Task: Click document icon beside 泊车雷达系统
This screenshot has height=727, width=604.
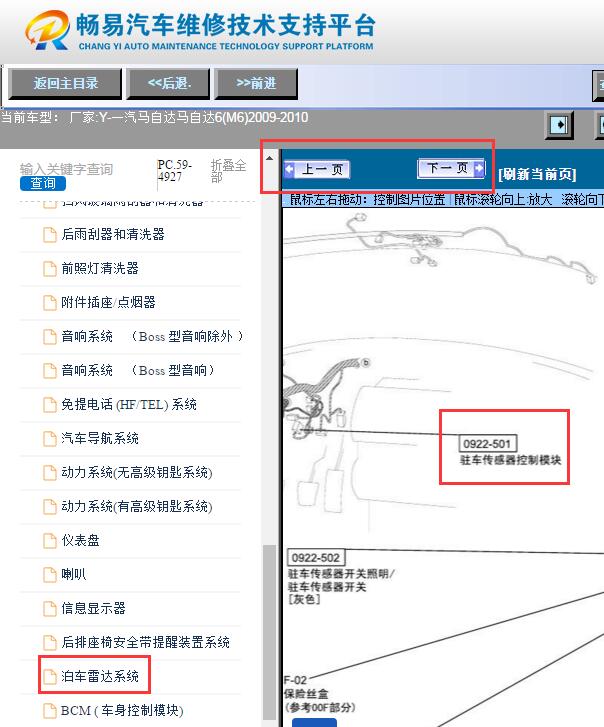Action: click(50, 677)
